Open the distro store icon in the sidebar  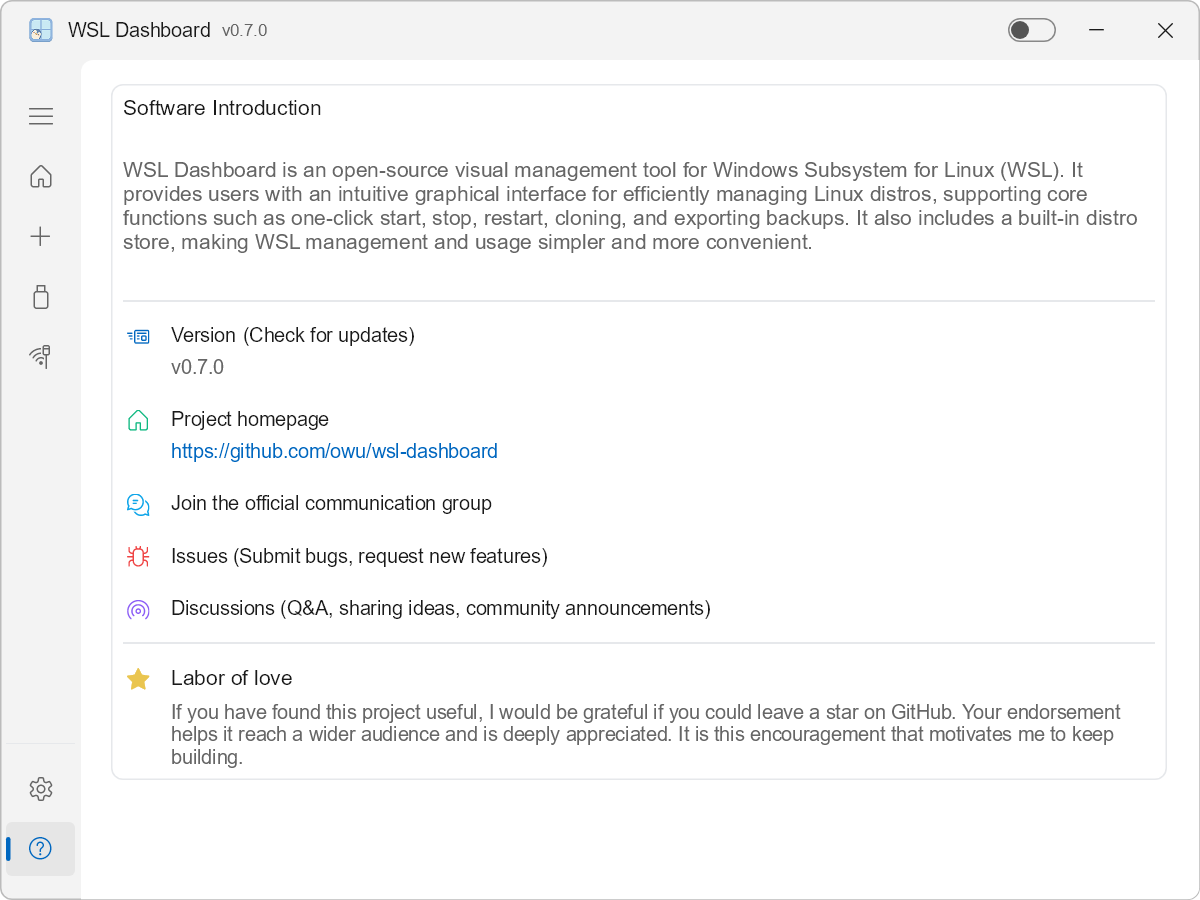coord(40,296)
